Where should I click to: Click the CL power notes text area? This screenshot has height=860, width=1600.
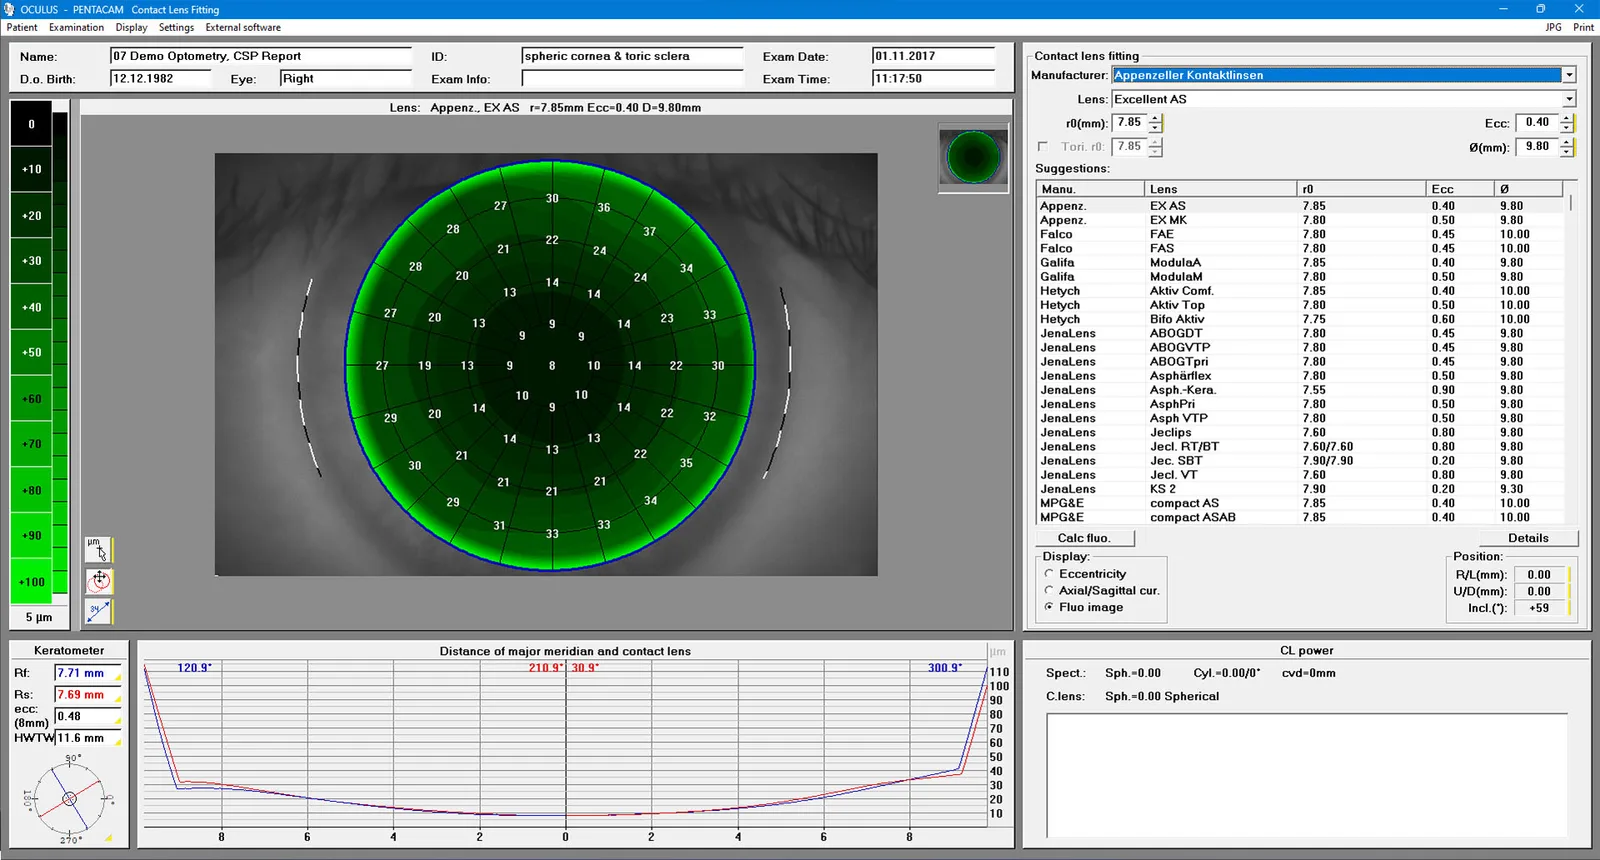pyautogui.click(x=1307, y=775)
